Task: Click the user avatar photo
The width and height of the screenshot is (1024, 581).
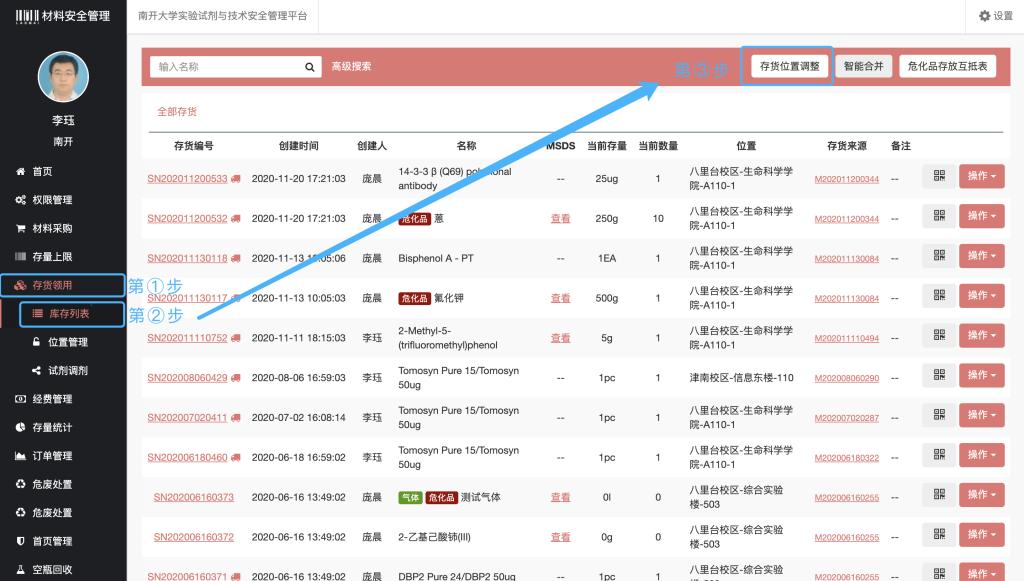Action: [63, 77]
